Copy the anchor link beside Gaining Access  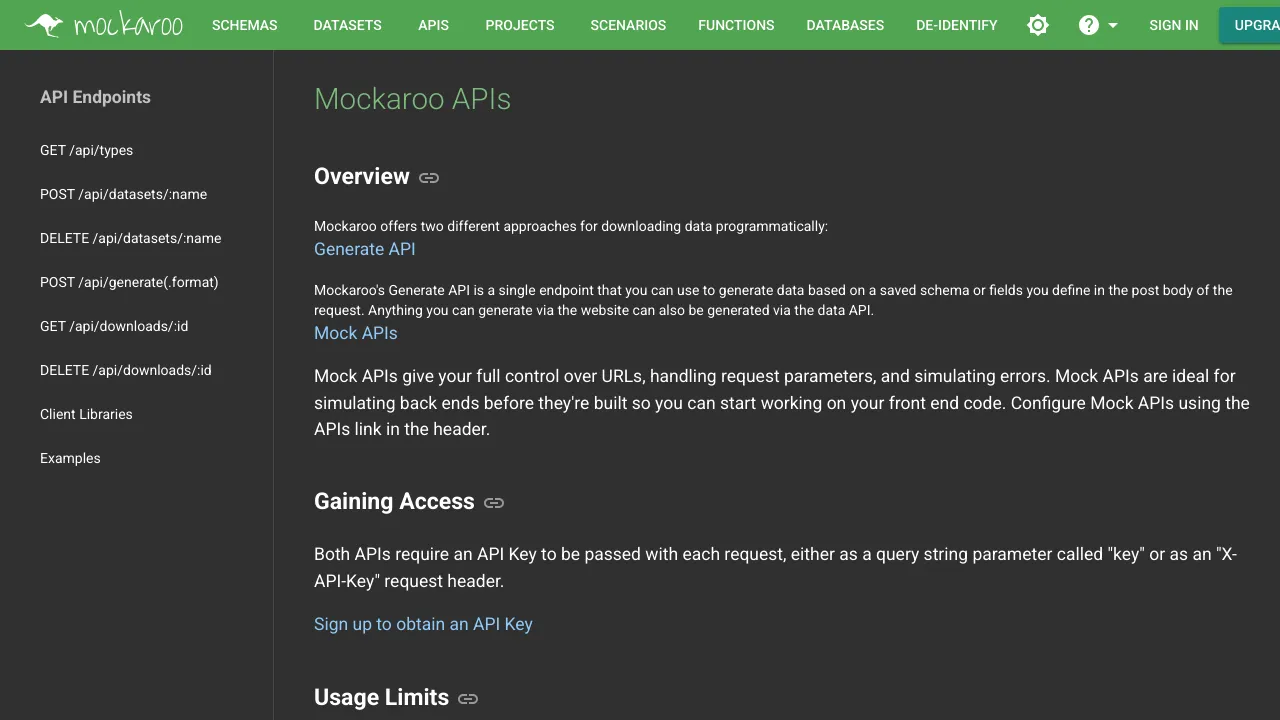click(494, 503)
